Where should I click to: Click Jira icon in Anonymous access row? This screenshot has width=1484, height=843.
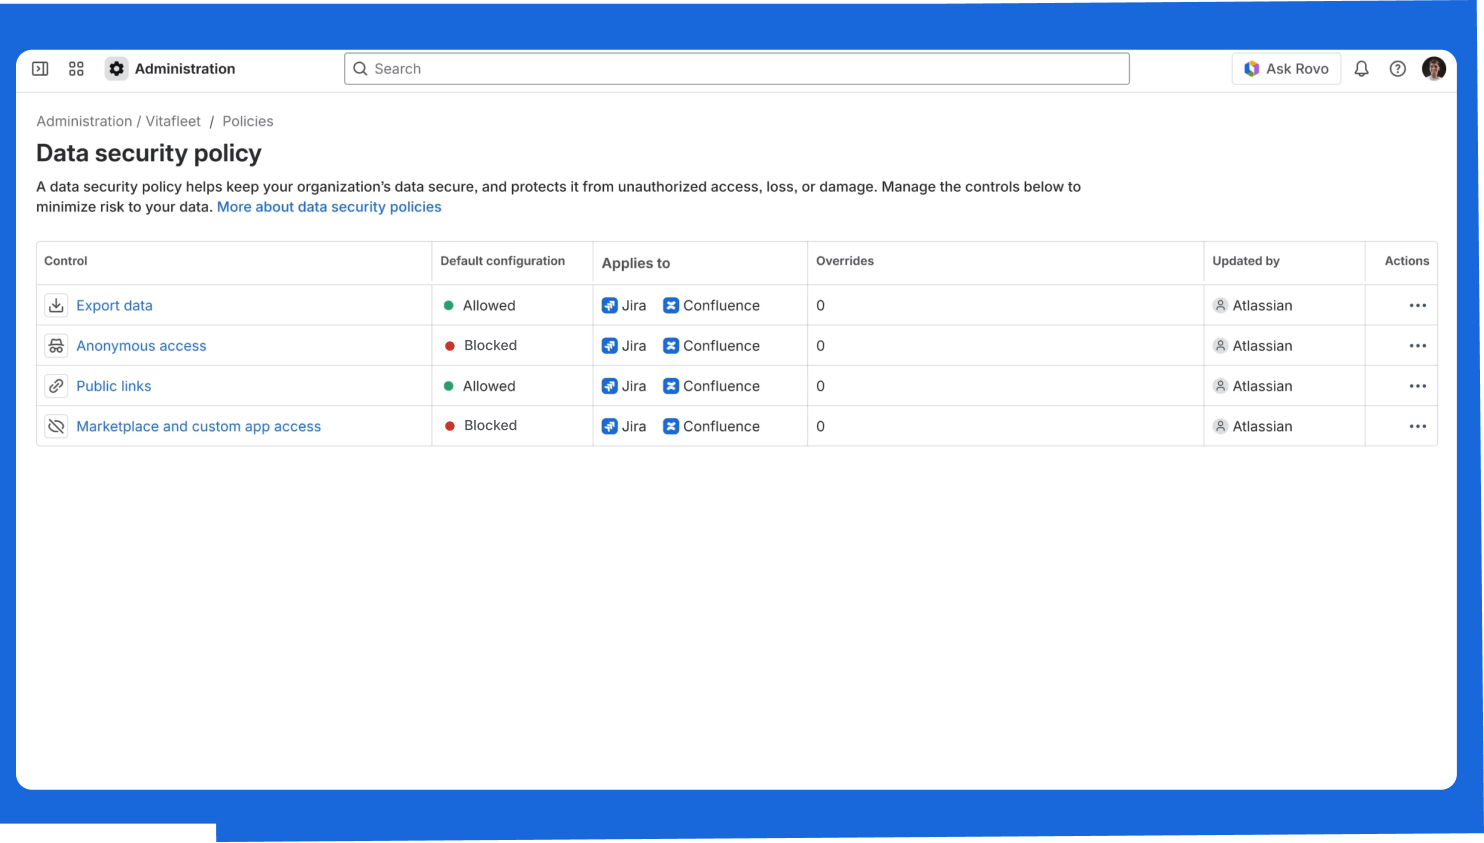pos(610,346)
